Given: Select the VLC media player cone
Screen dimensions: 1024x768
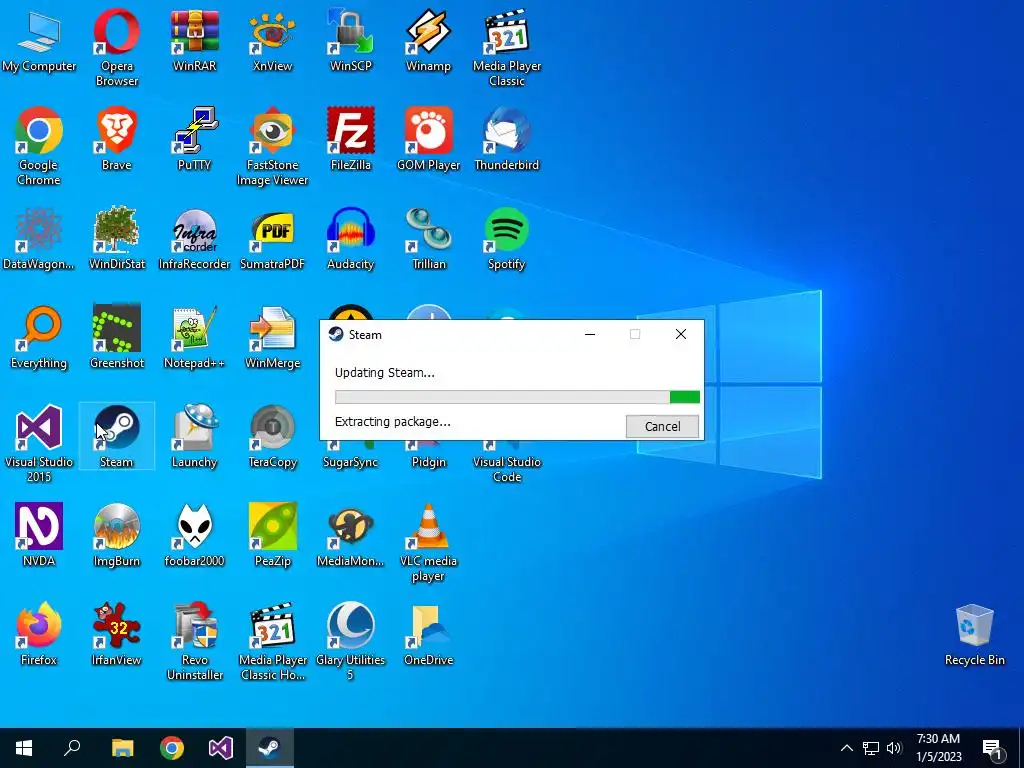Looking at the screenshot, I should [x=428, y=543].
